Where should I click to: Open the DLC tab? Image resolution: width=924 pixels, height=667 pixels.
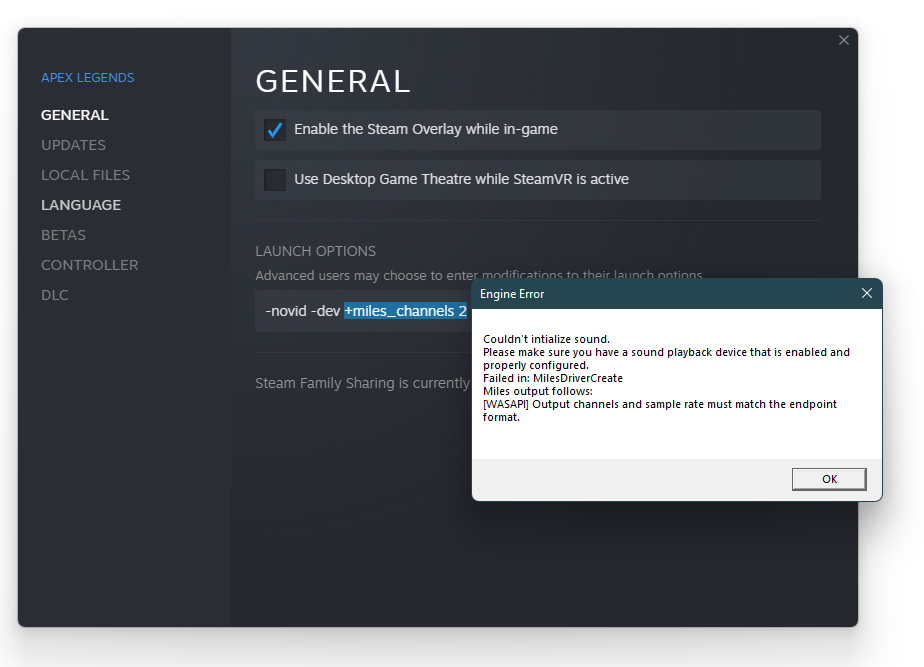click(x=54, y=295)
